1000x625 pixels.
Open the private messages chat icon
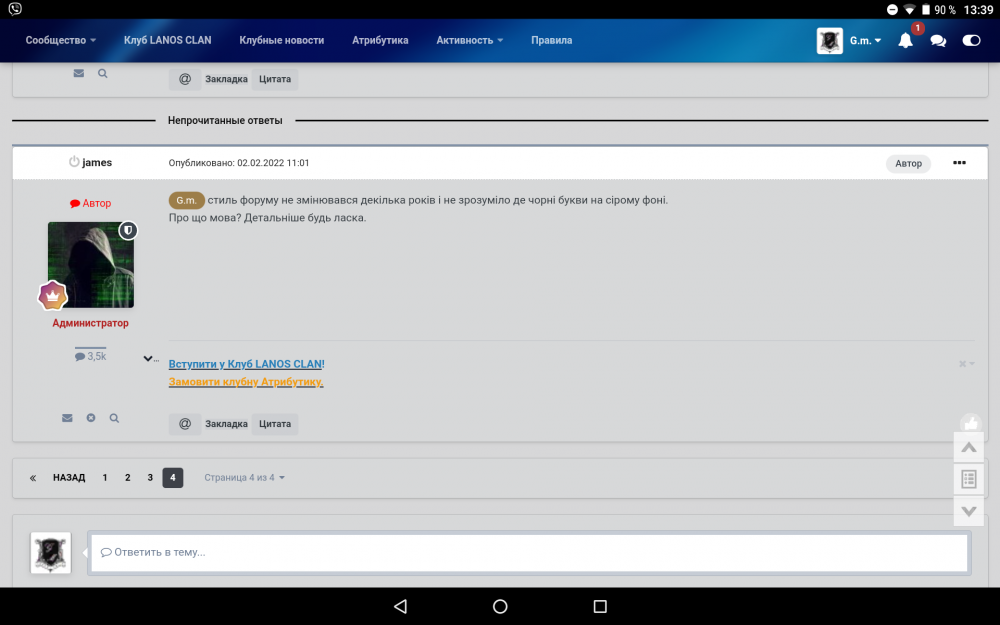coord(937,40)
